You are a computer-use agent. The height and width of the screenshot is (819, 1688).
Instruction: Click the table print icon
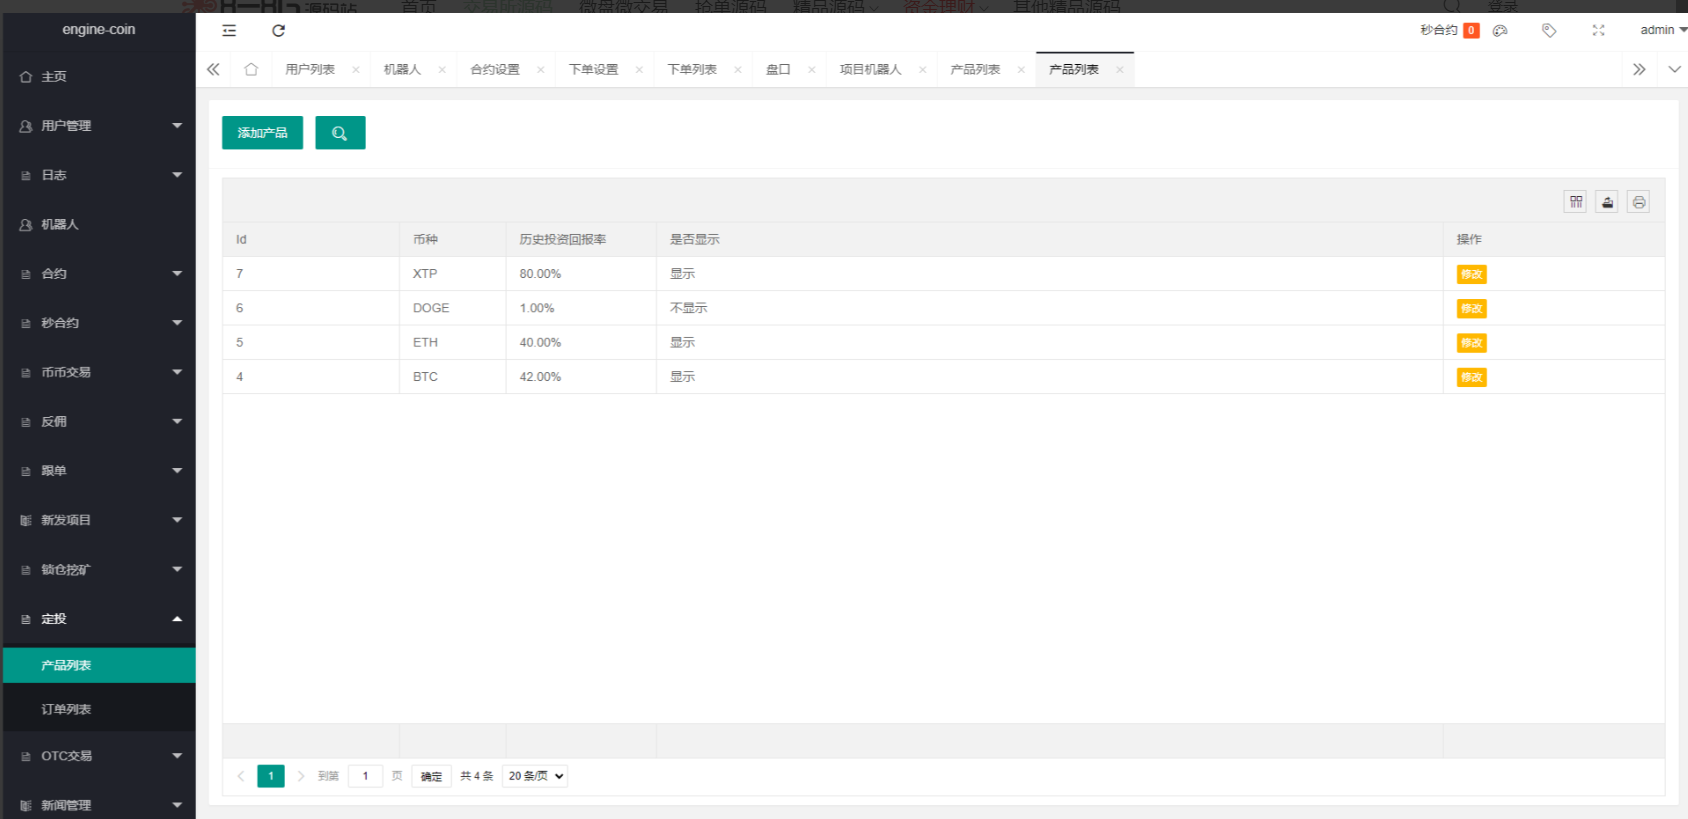[x=1638, y=202]
